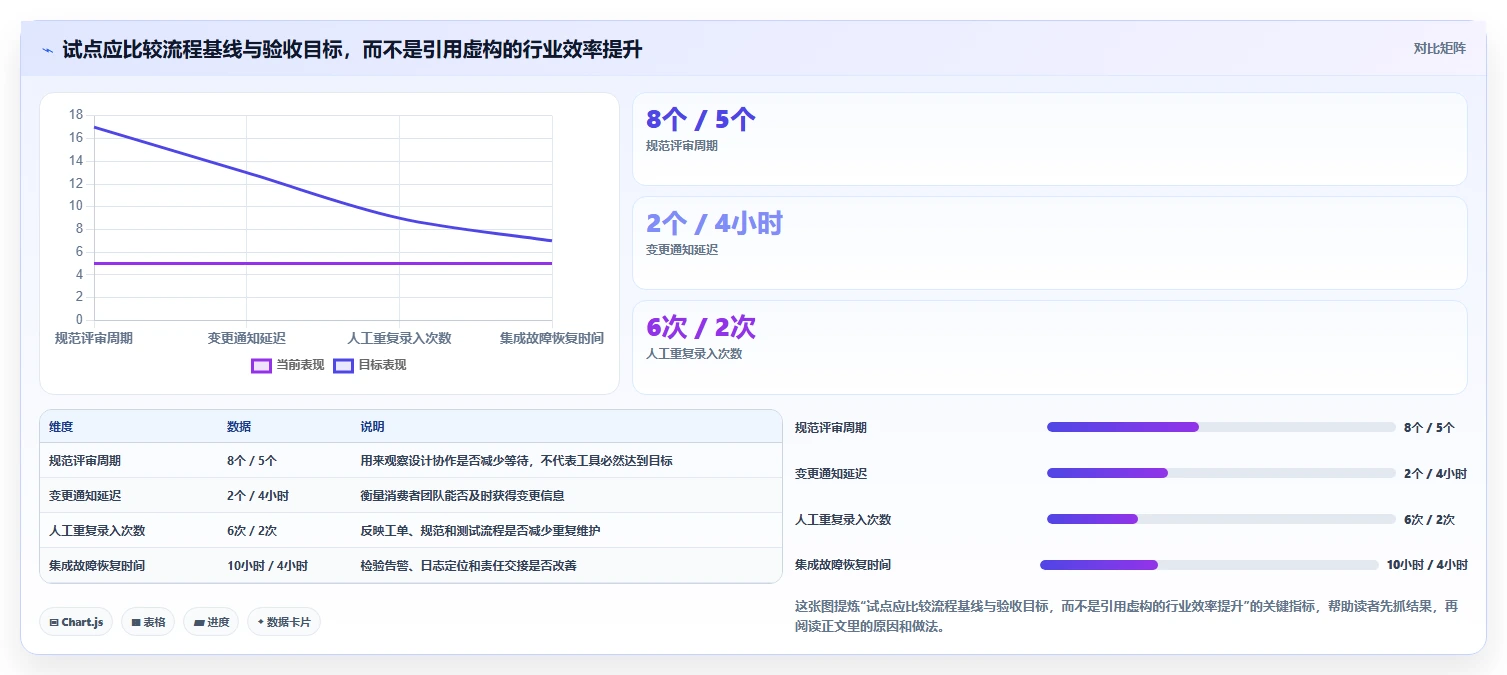Viewport: 1507px width, 675px height.
Task: Click the description 检验告警、日志定位和责任交接是否改善
Action: 468,565
